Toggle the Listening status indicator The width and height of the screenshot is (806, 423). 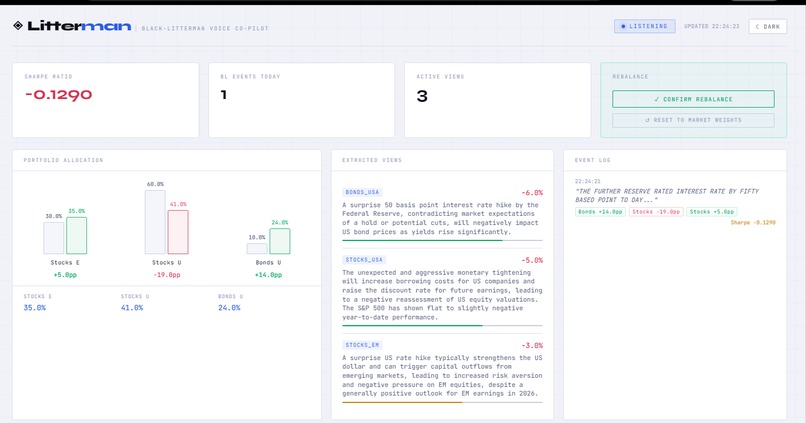coord(645,26)
